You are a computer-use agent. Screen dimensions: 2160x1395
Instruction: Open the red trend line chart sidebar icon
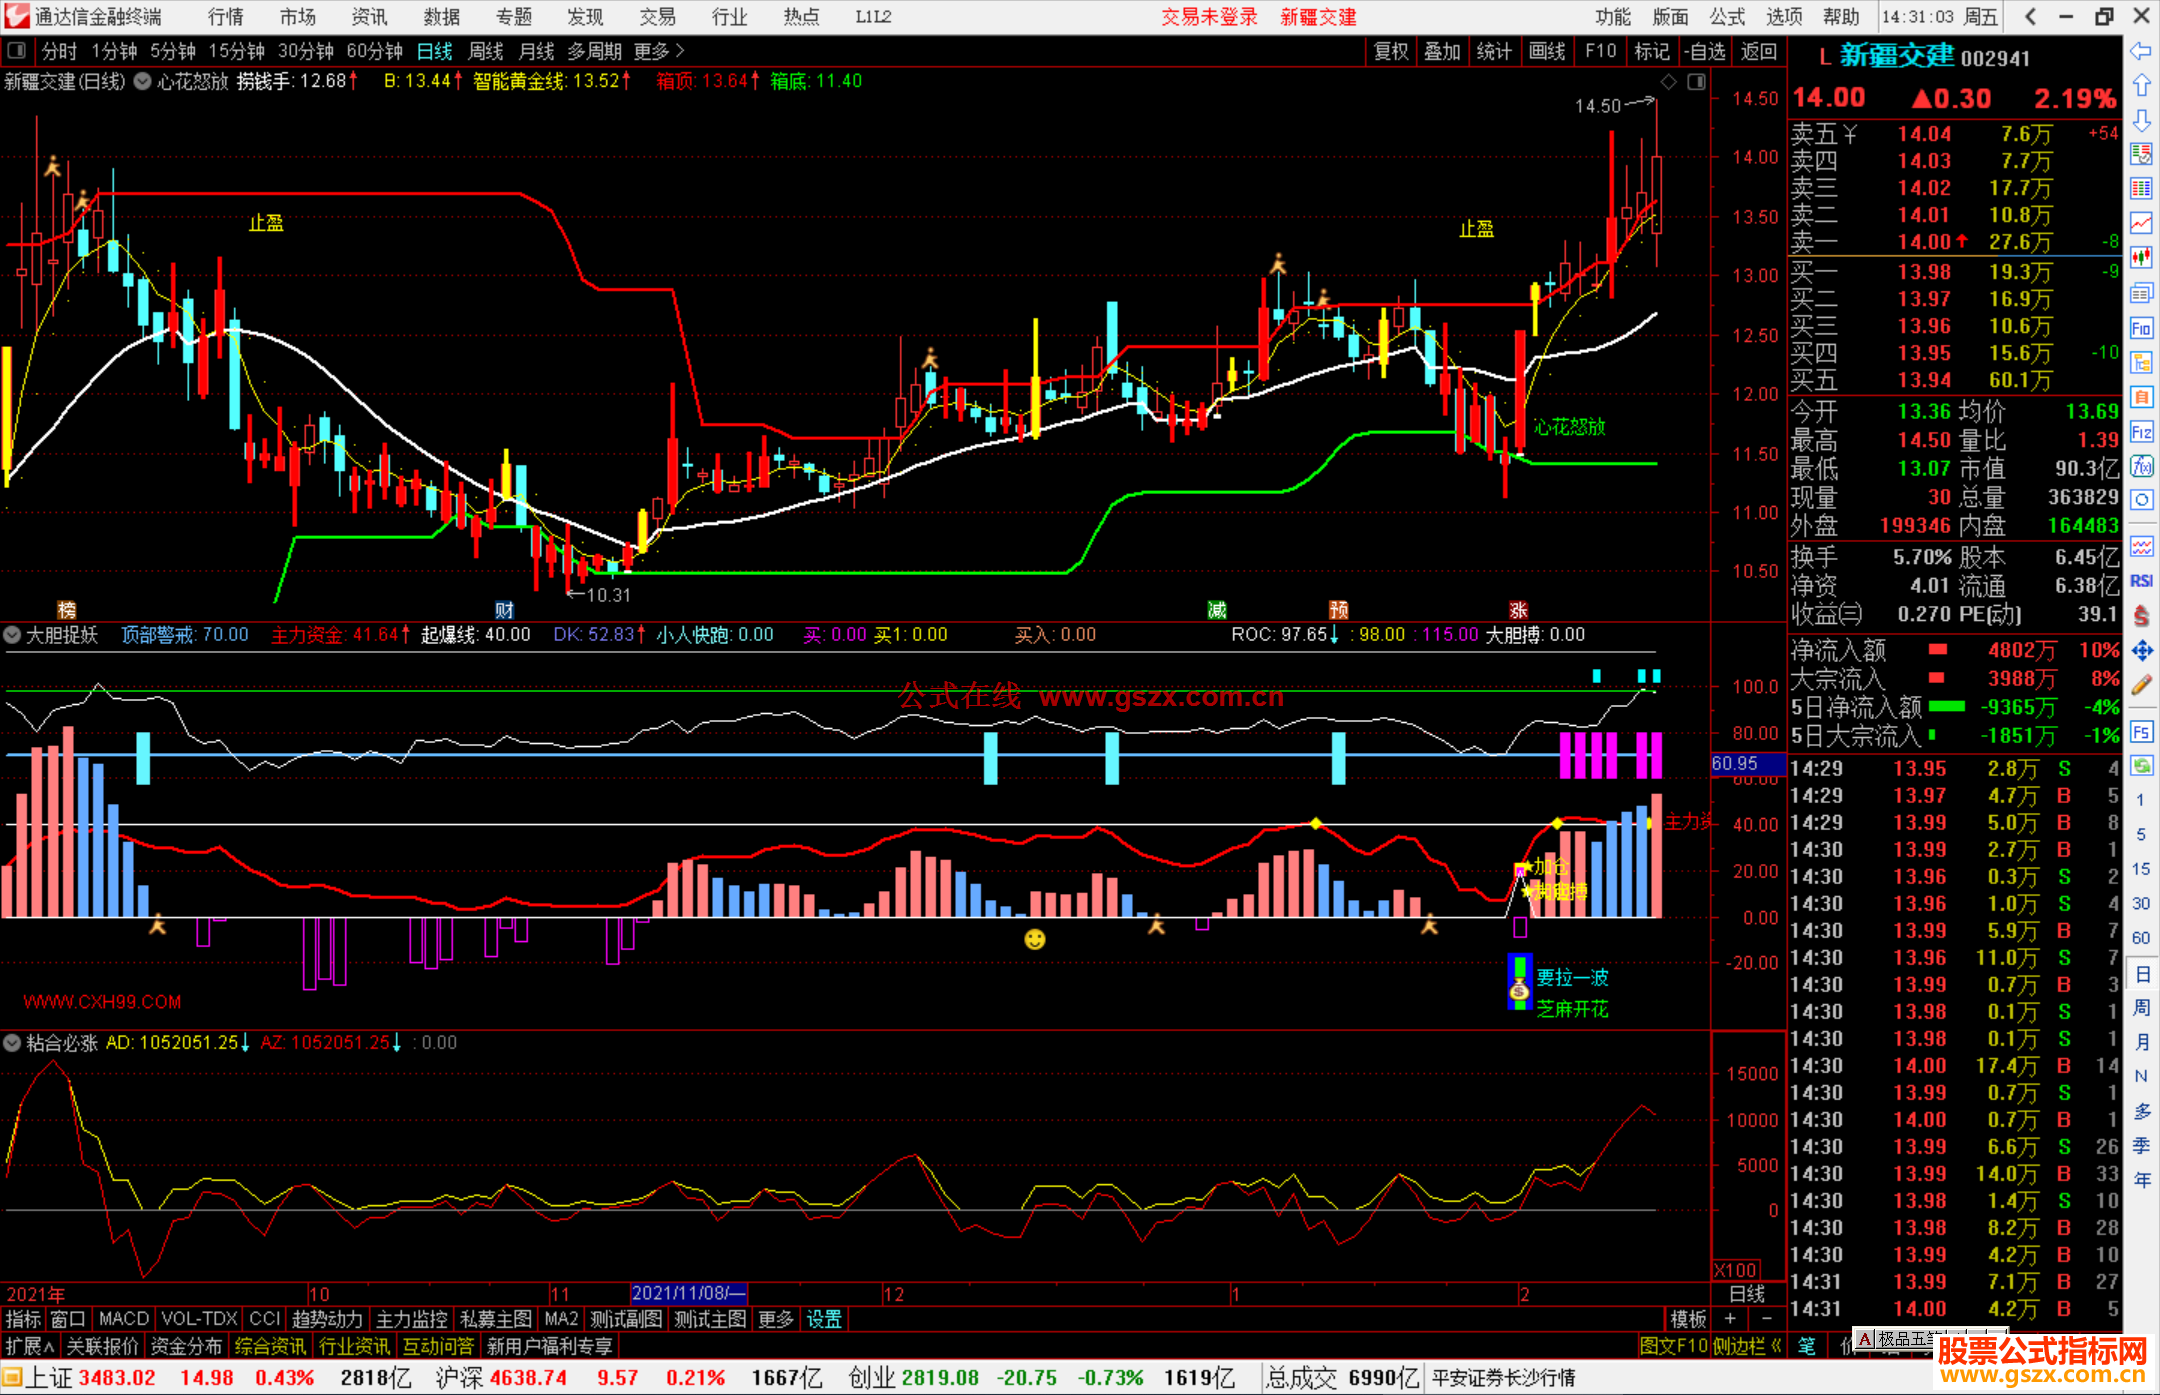[x=2141, y=223]
